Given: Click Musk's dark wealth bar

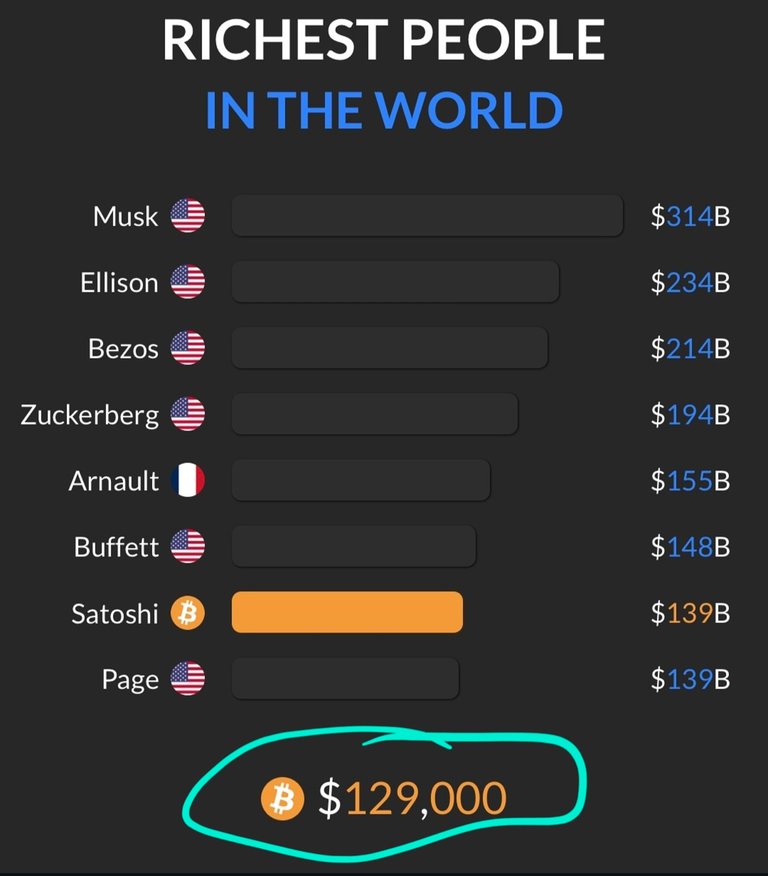Looking at the screenshot, I should click(x=427, y=216).
